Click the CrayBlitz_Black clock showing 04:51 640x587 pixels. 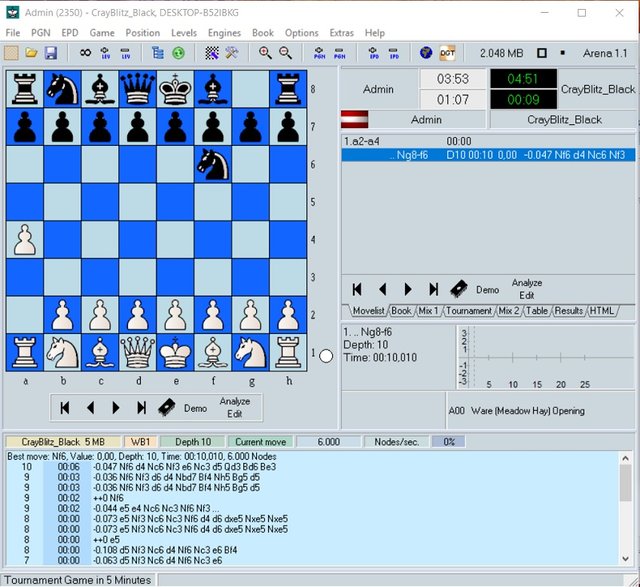[x=523, y=79]
